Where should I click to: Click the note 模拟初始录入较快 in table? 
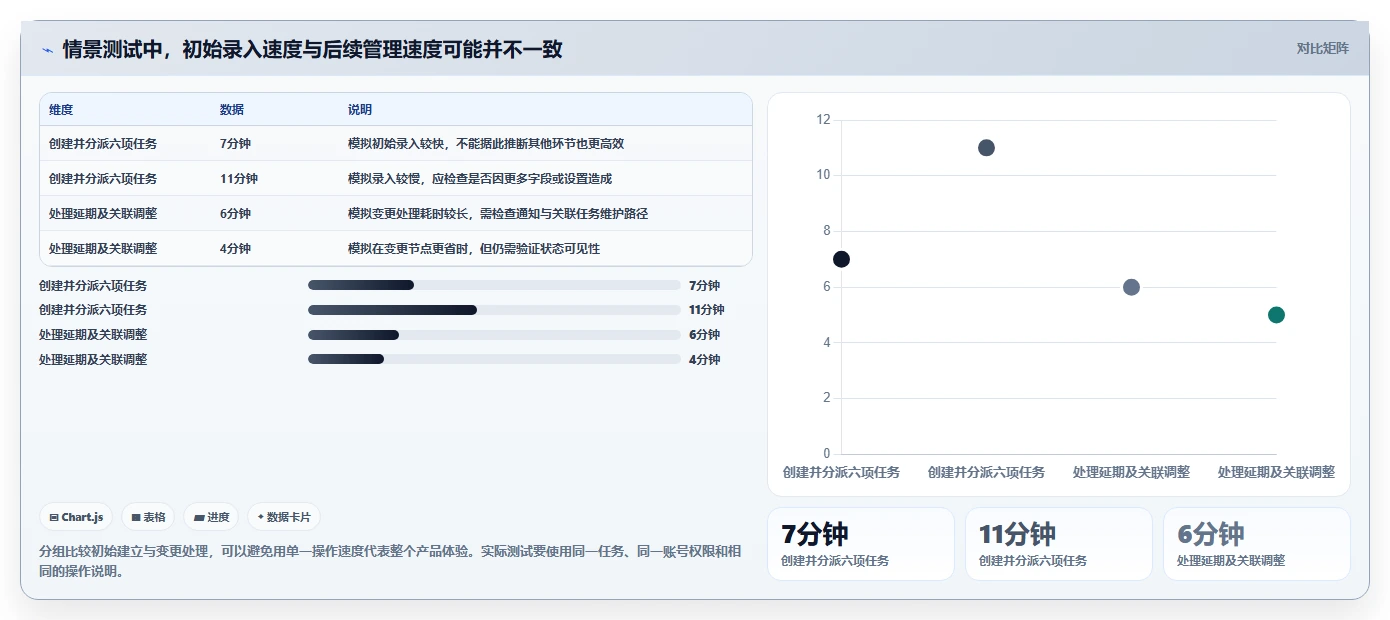[x=486, y=143]
